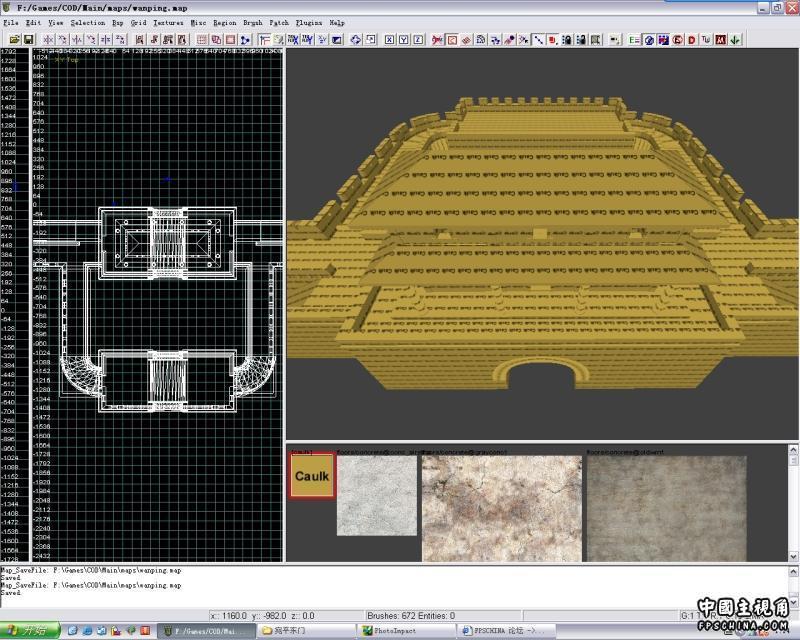
Task: Open the 宛平东门 folder taskbar button
Action: click(307, 631)
